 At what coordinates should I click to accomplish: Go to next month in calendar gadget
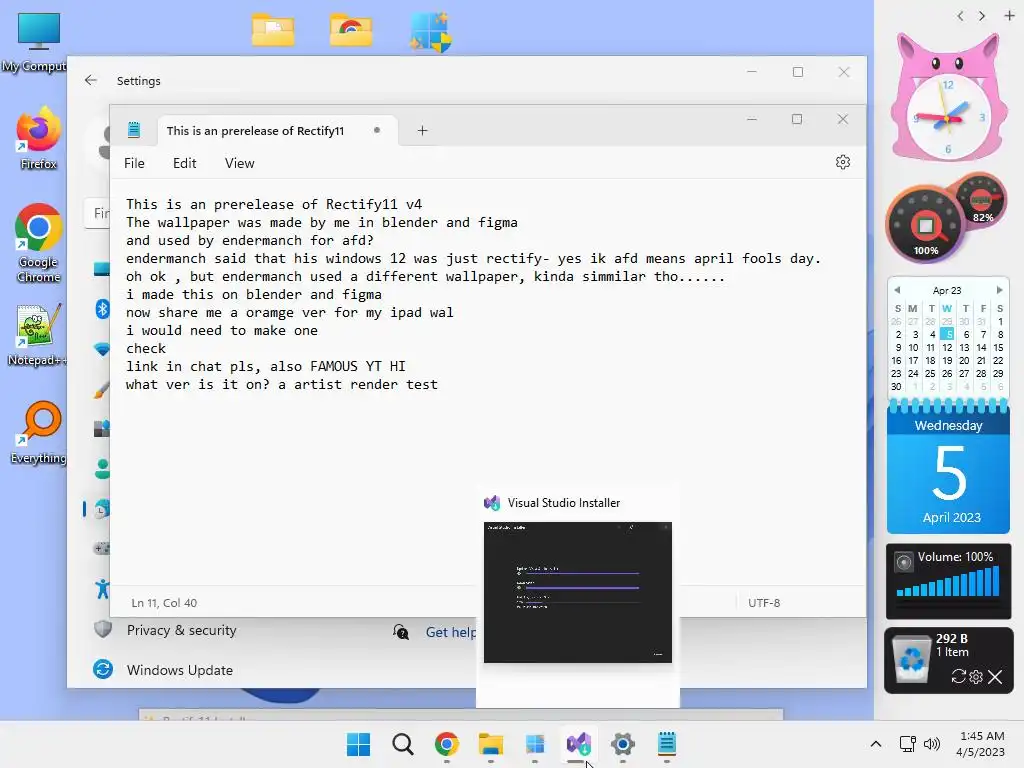[999, 290]
